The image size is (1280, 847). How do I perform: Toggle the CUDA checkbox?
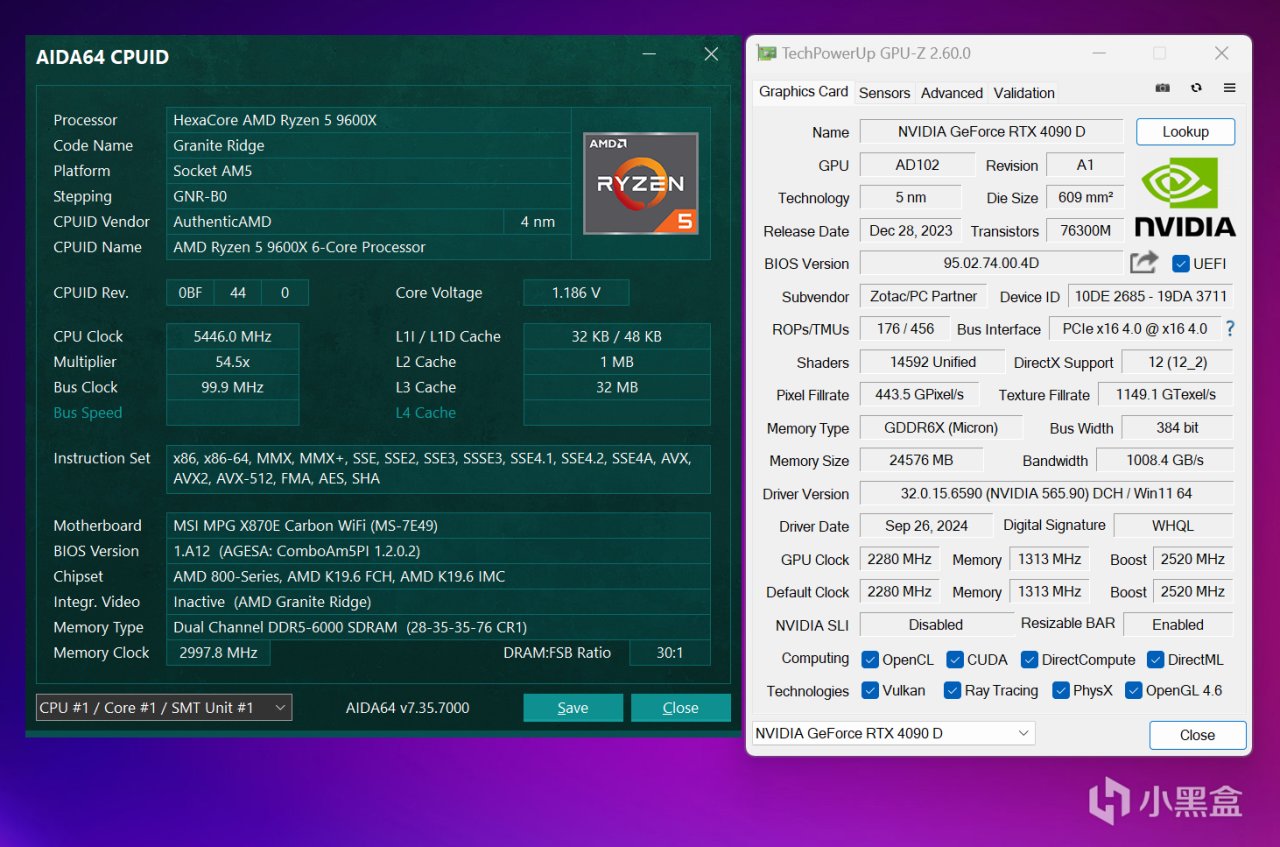tap(955, 659)
